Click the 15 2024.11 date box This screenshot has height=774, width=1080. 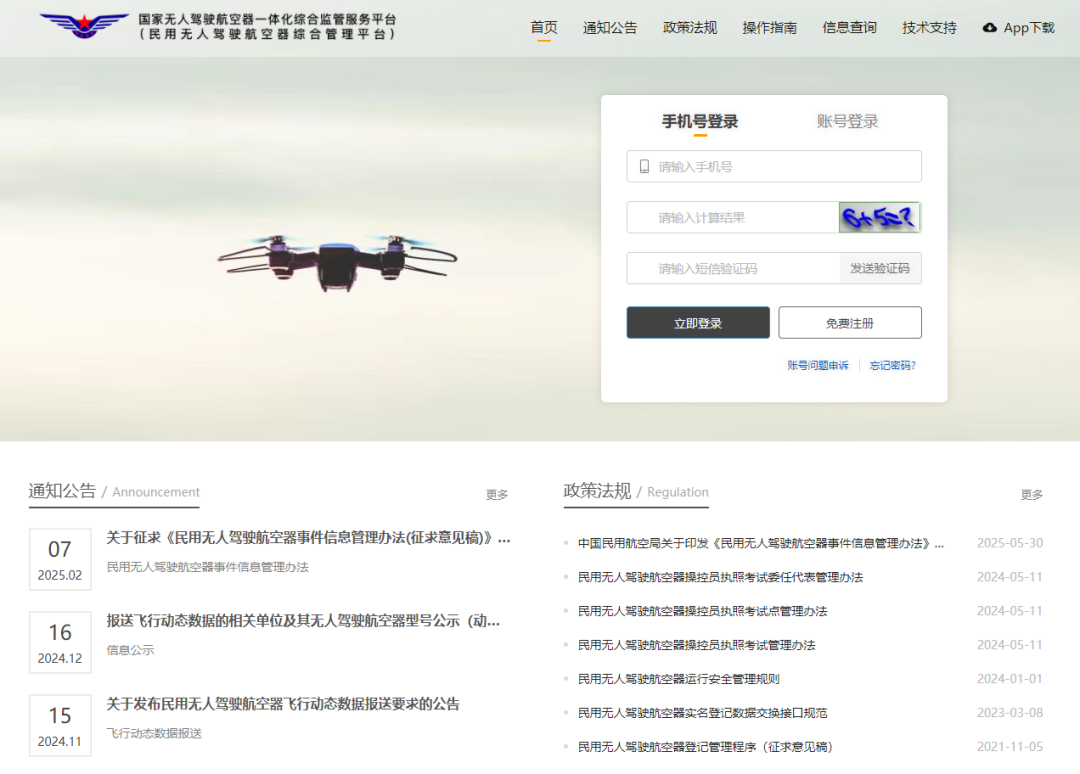tap(60, 726)
